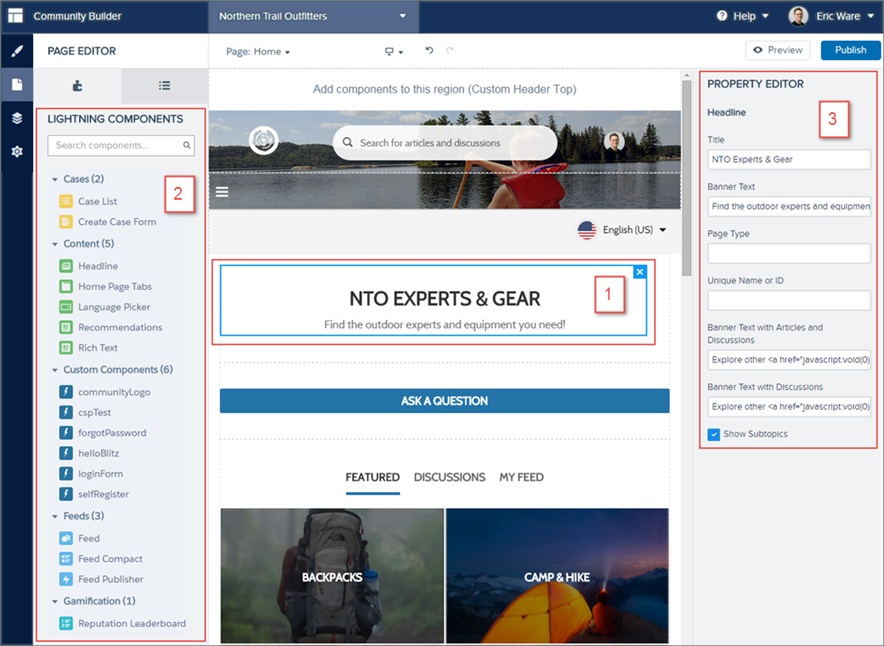Select the cspTest lightning icon
Screen dimensions: 884x646
(x=66, y=413)
